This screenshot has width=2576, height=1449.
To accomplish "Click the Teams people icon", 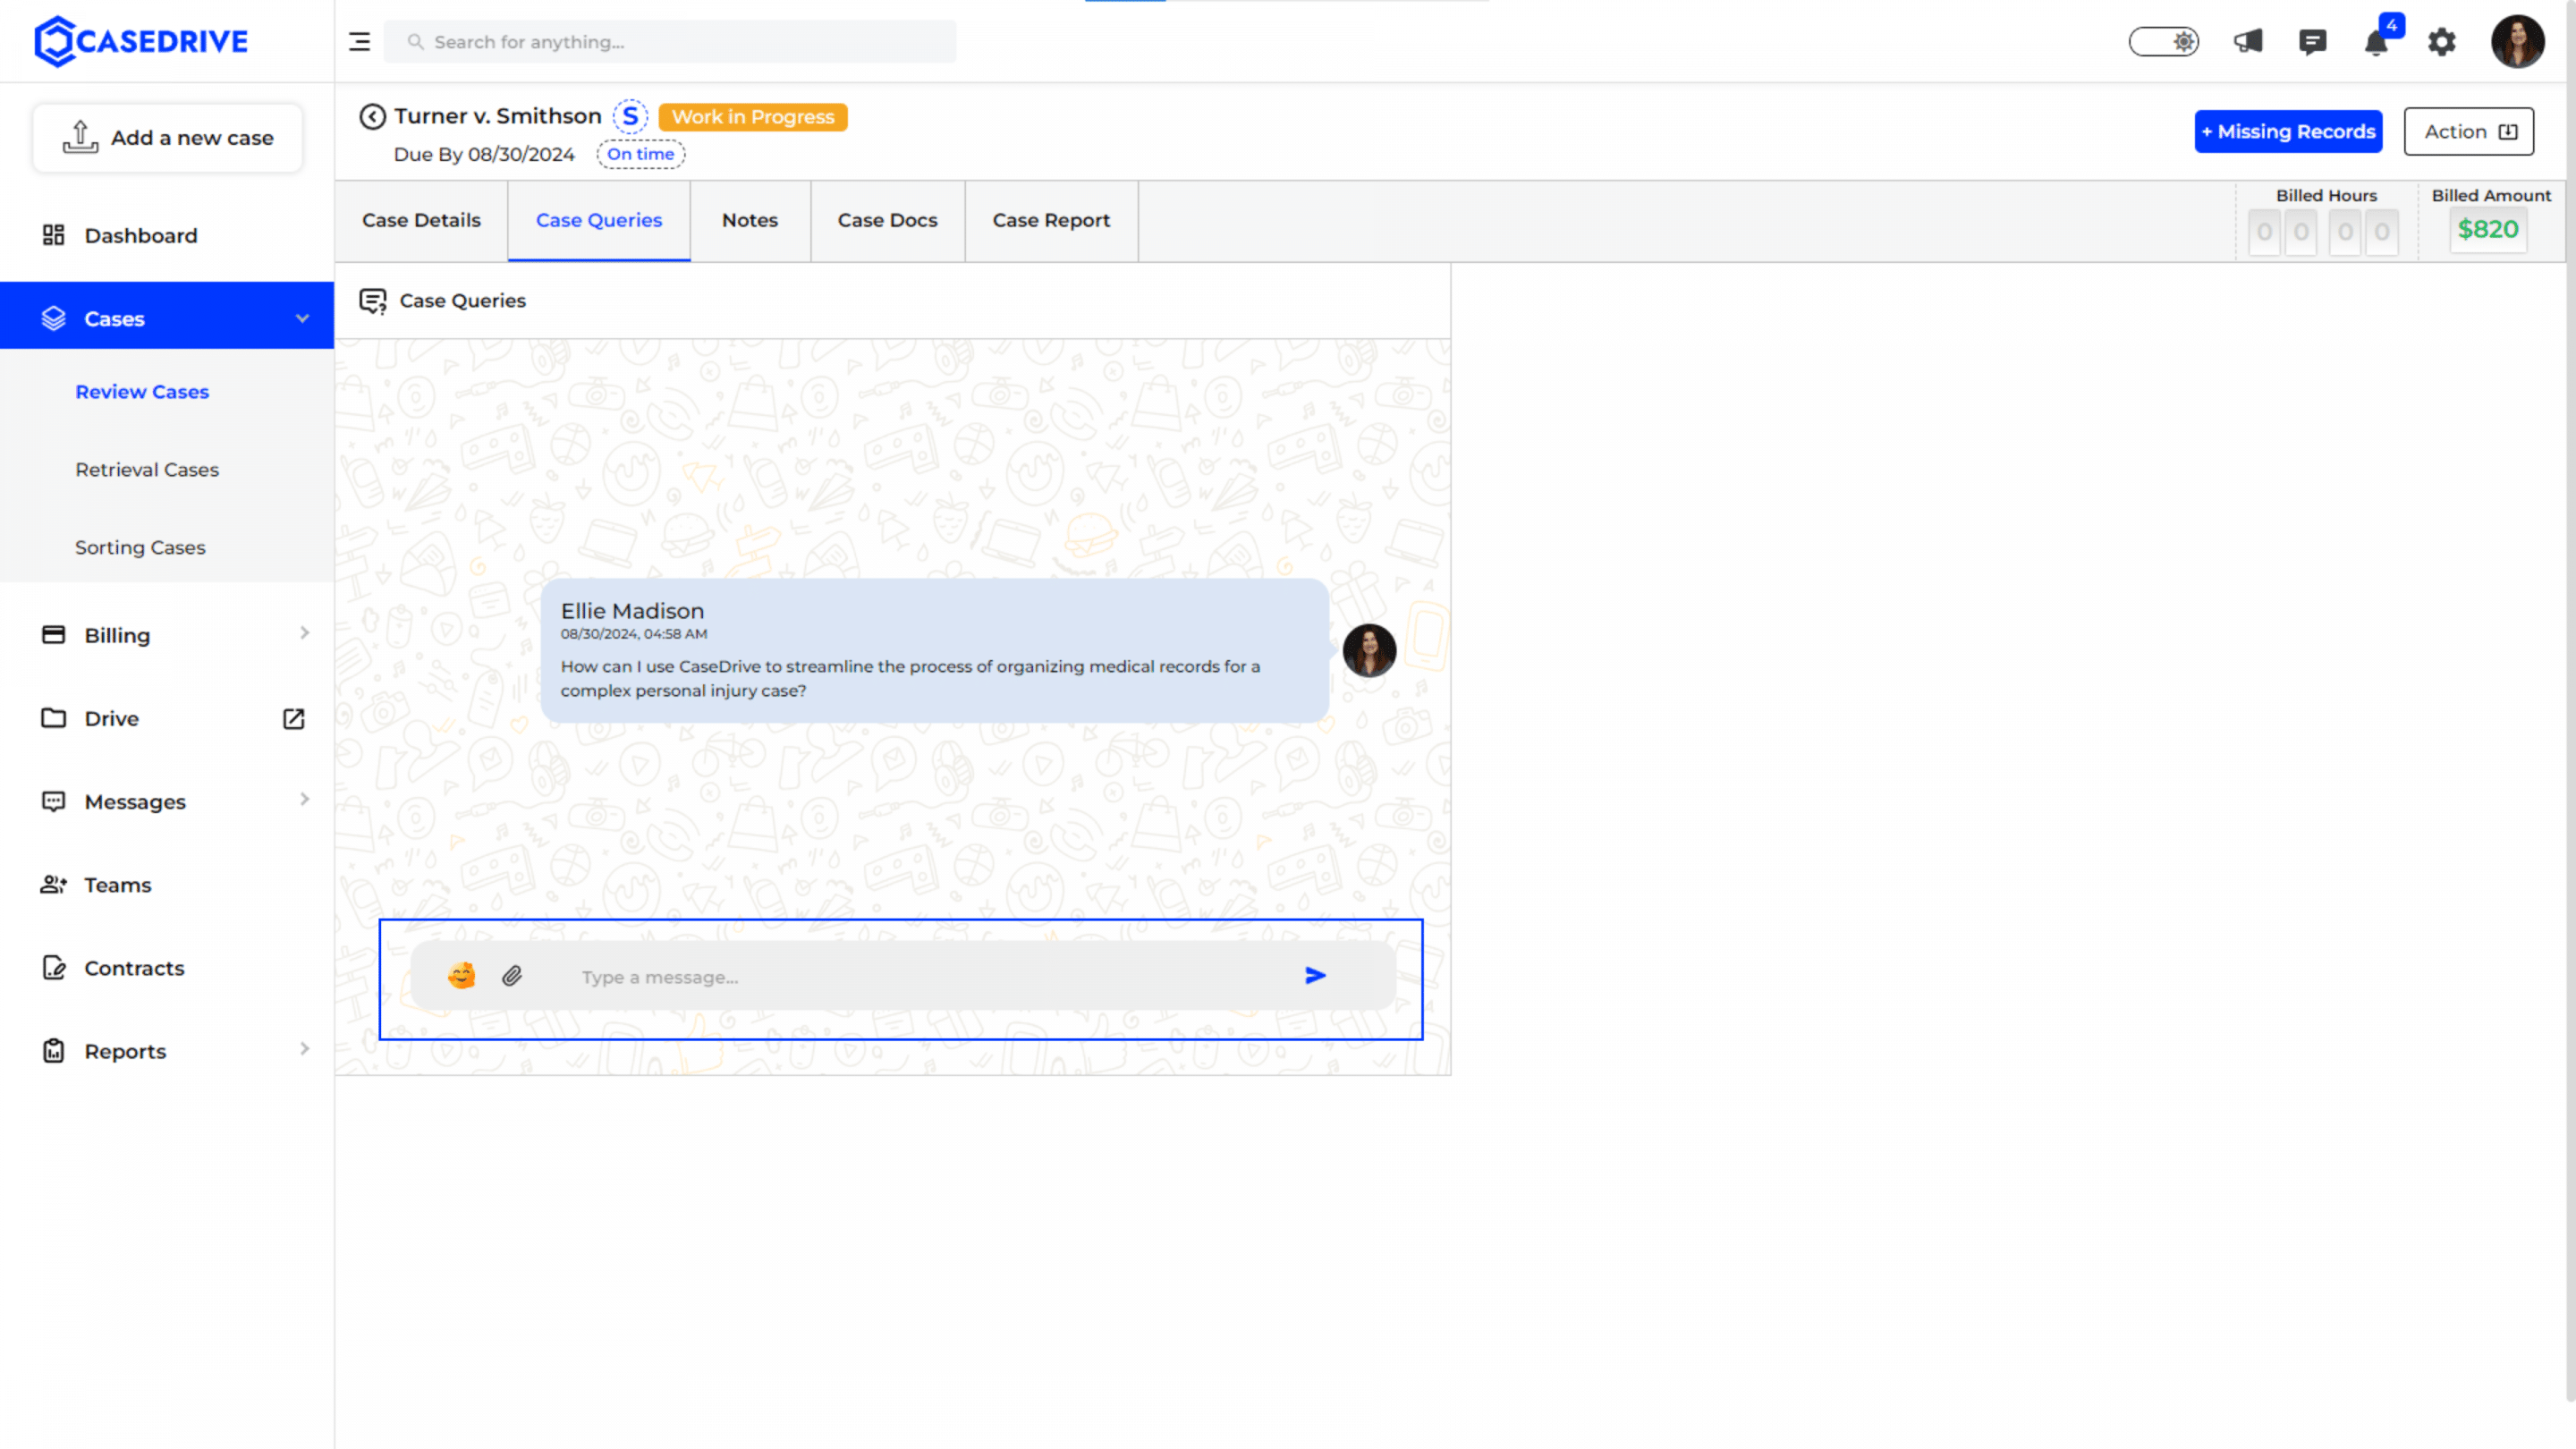I will [53, 884].
